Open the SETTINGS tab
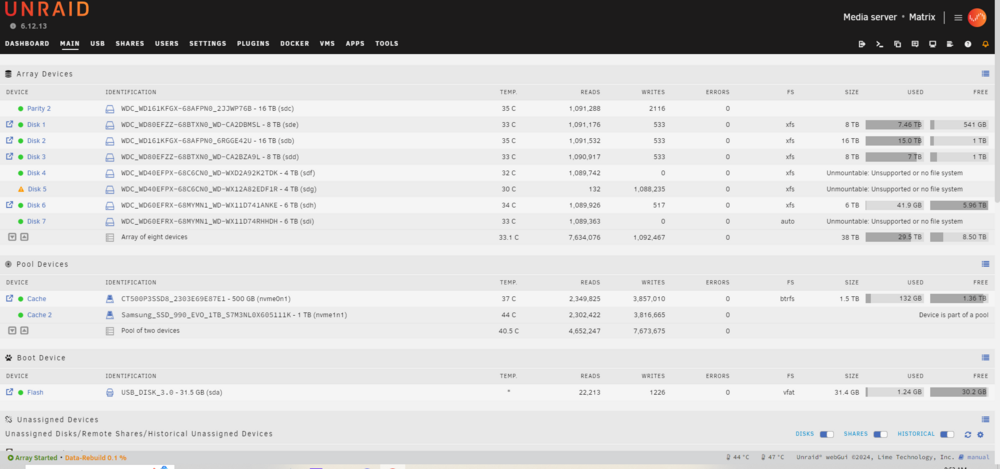This screenshot has width=1000, height=469. 208,44
